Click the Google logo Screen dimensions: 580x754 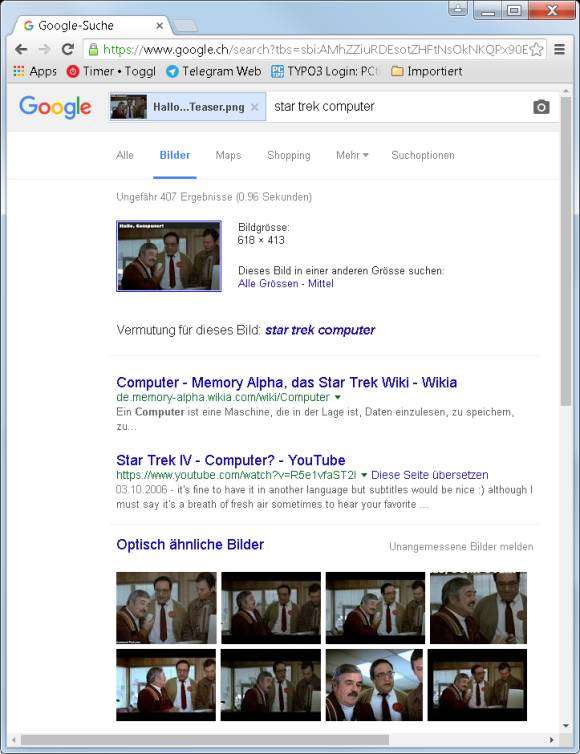(x=55, y=107)
